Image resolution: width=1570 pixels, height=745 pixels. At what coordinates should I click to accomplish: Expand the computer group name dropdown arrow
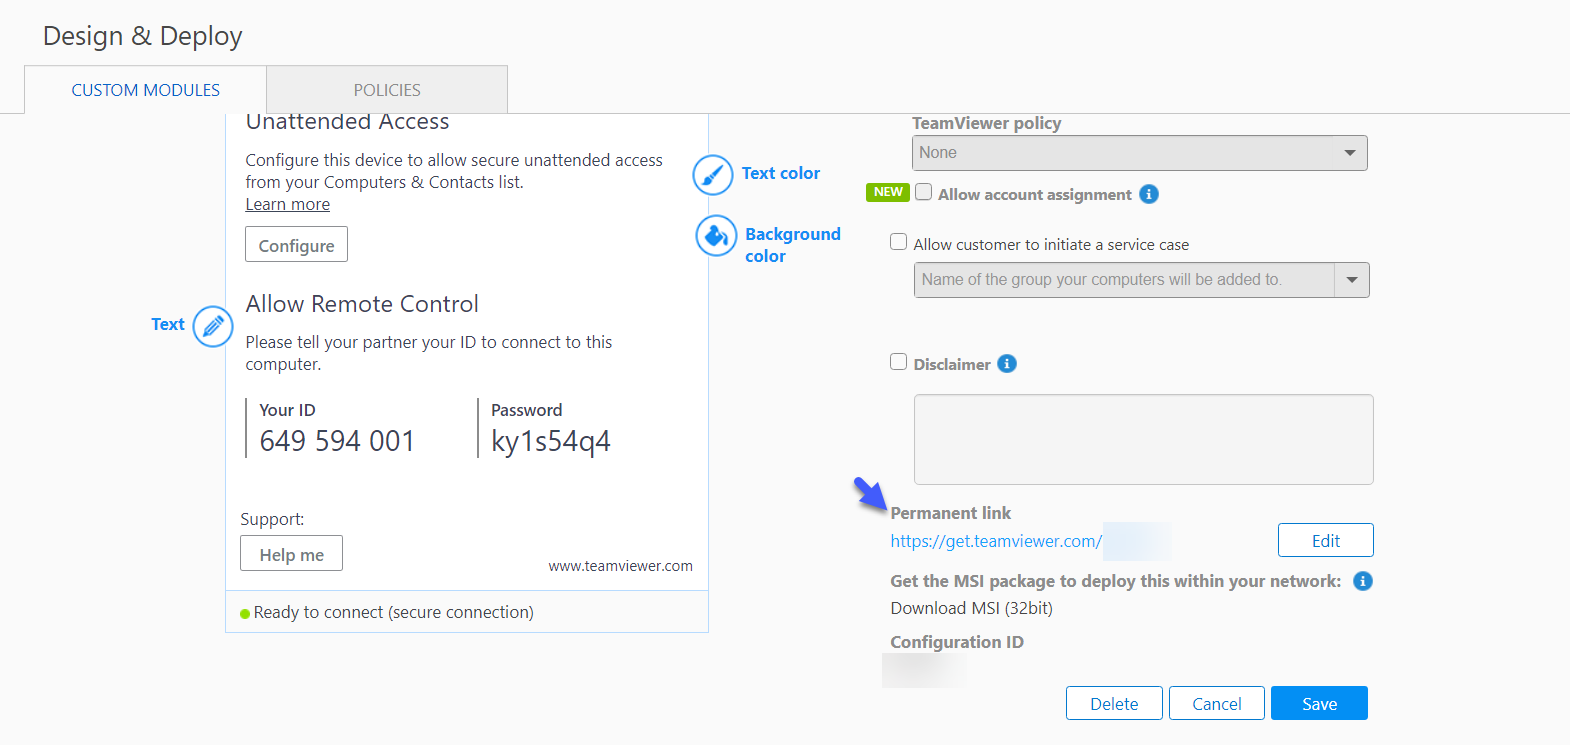(x=1351, y=280)
